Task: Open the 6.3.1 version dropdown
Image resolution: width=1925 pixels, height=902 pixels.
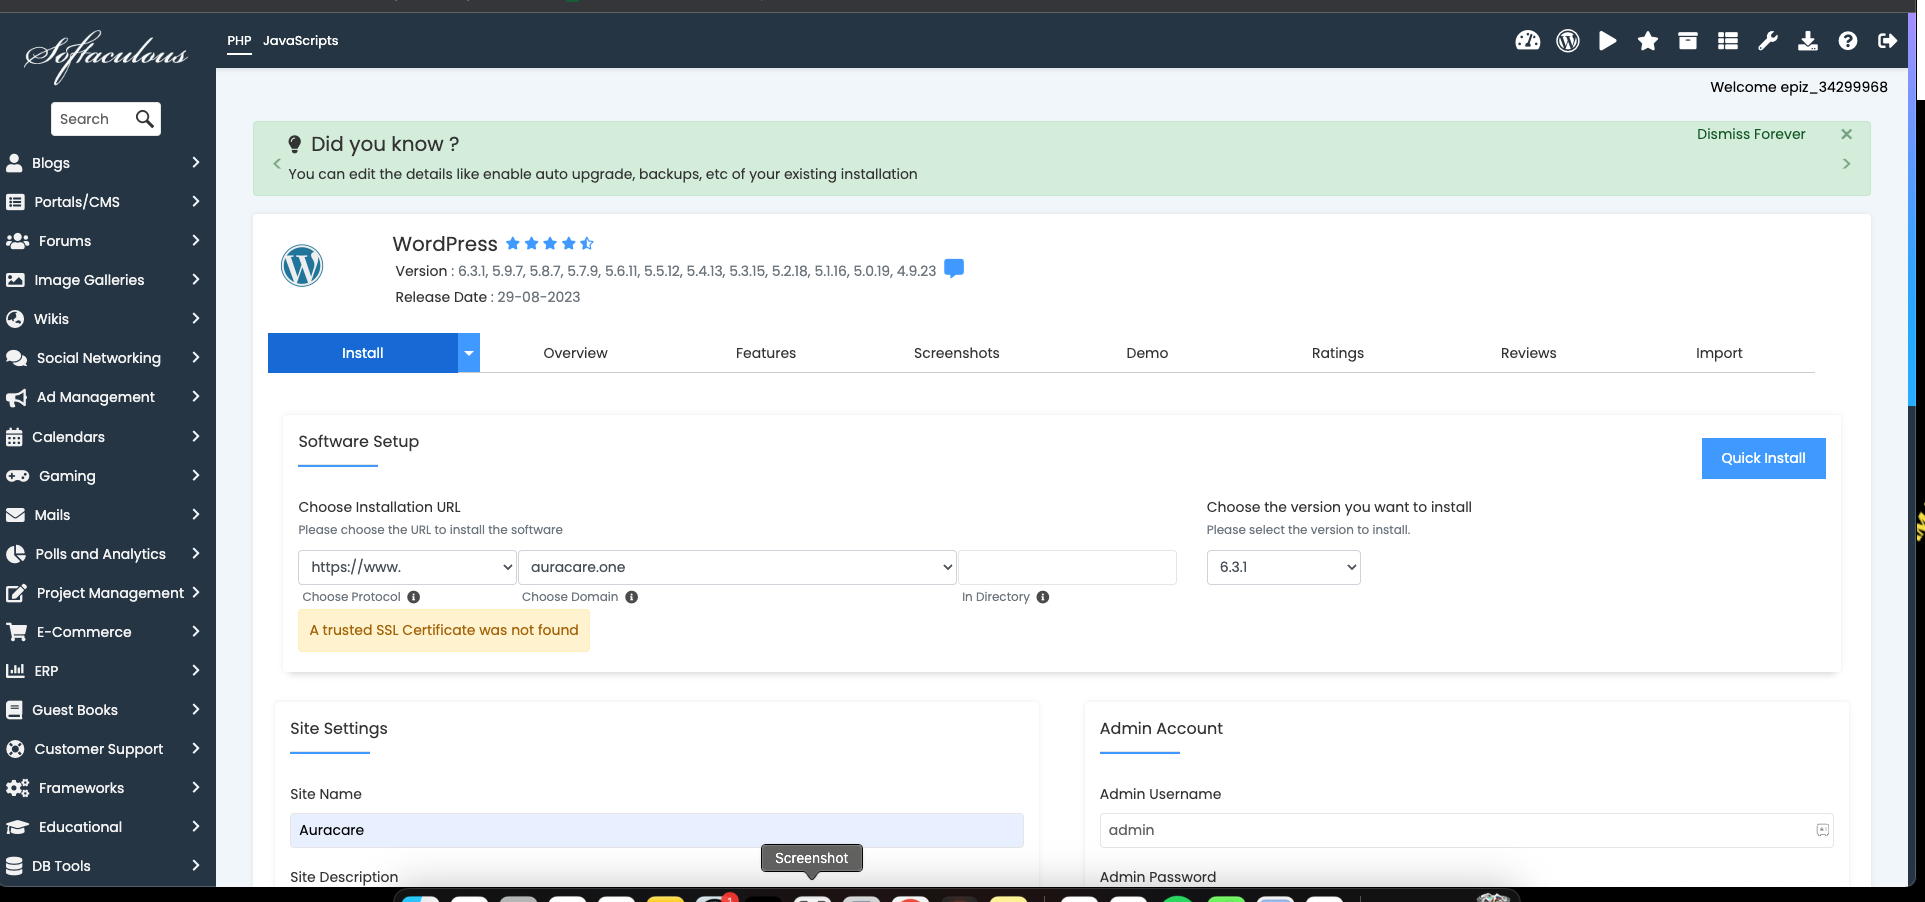Action: [x=1283, y=567]
